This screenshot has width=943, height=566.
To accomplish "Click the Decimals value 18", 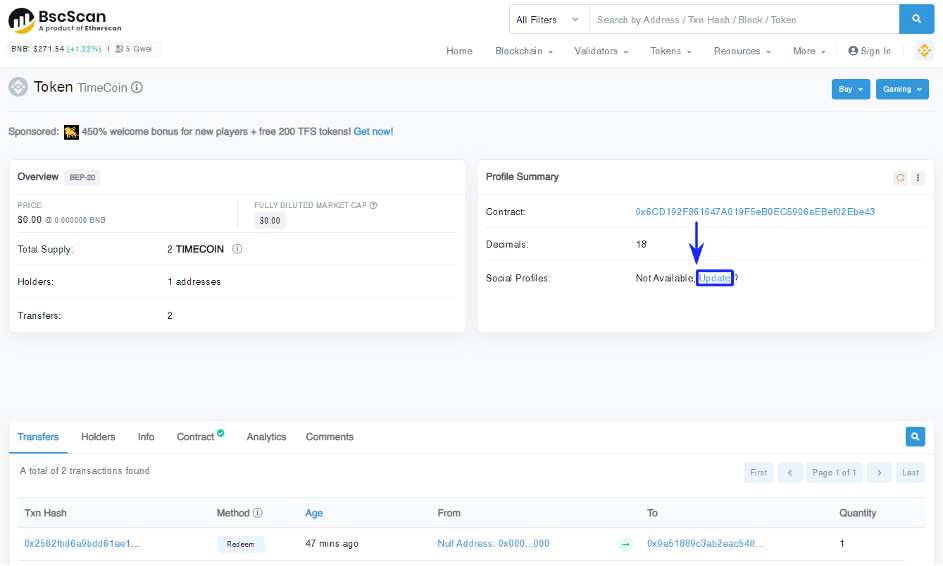I will tap(641, 244).
